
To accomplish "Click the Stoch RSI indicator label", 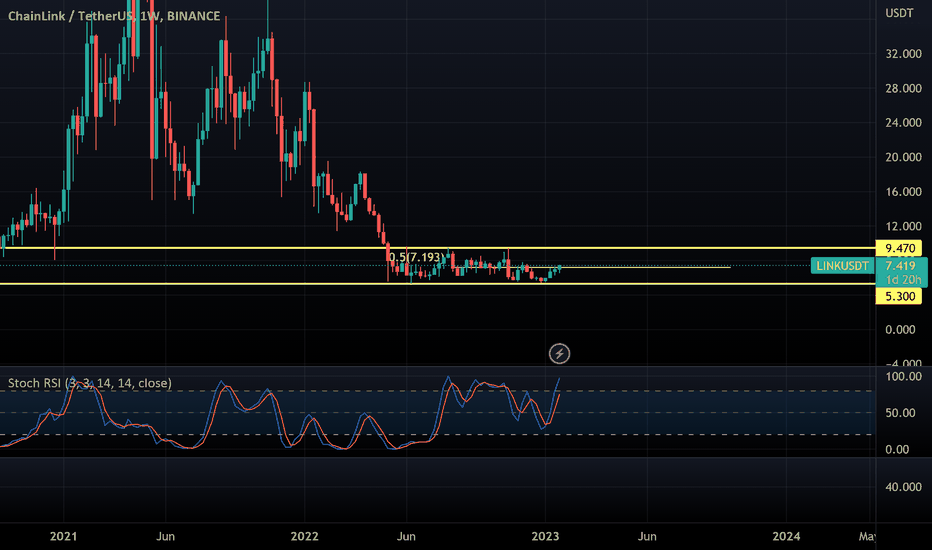I will [x=90, y=383].
